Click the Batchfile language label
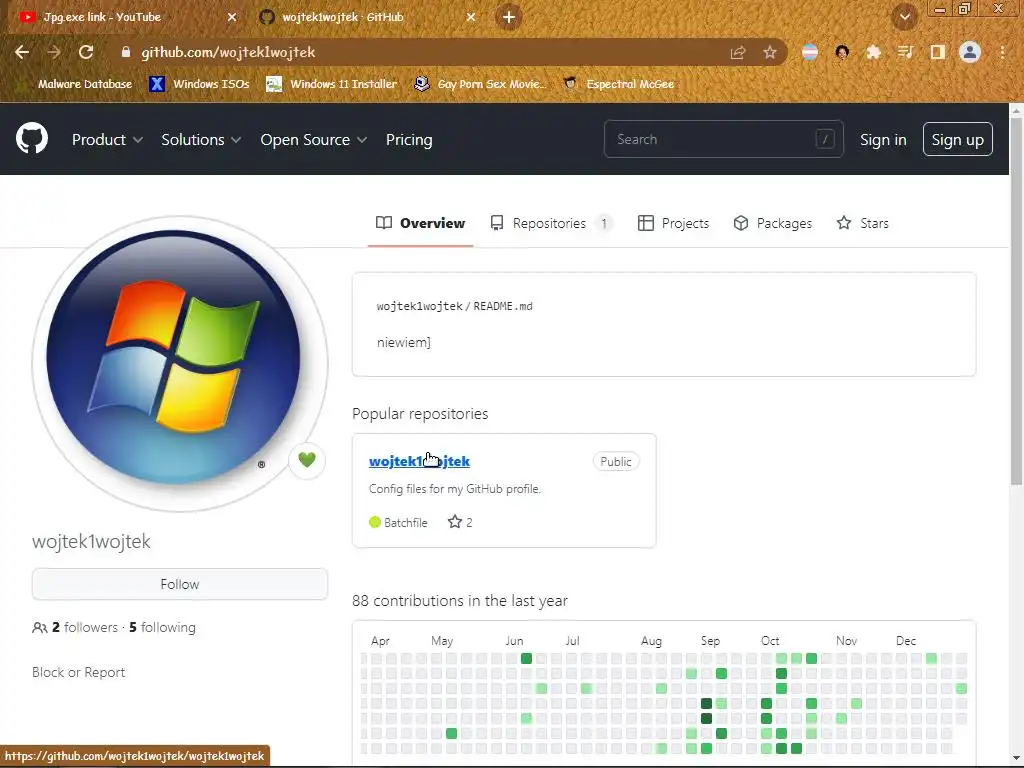Image resolution: width=1024 pixels, height=768 pixels. 398,522
